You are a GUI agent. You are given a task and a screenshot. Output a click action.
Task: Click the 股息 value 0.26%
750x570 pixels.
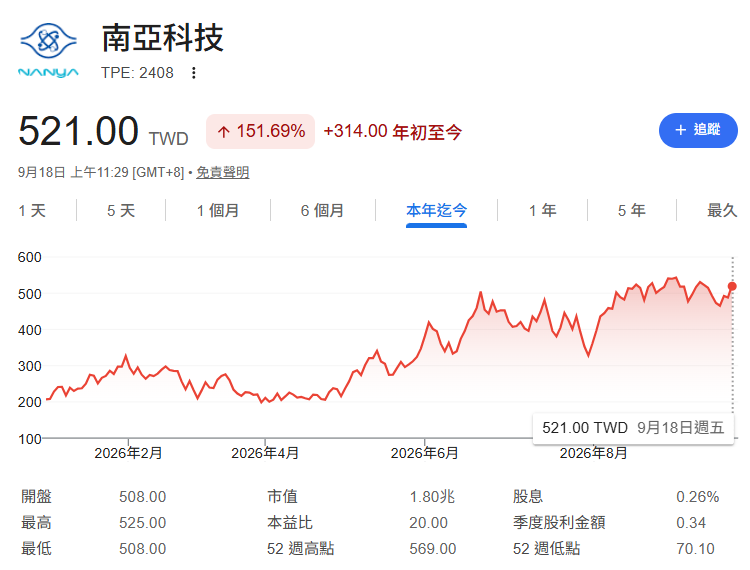click(697, 497)
